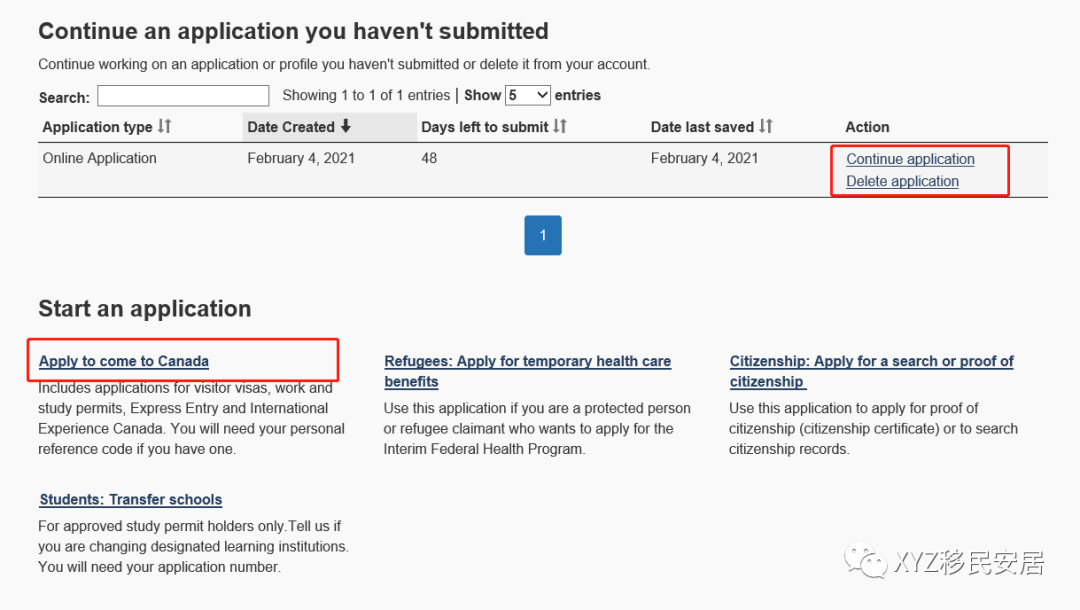Click the Start an application heading
1080x610 pixels.
[x=145, y=308]
